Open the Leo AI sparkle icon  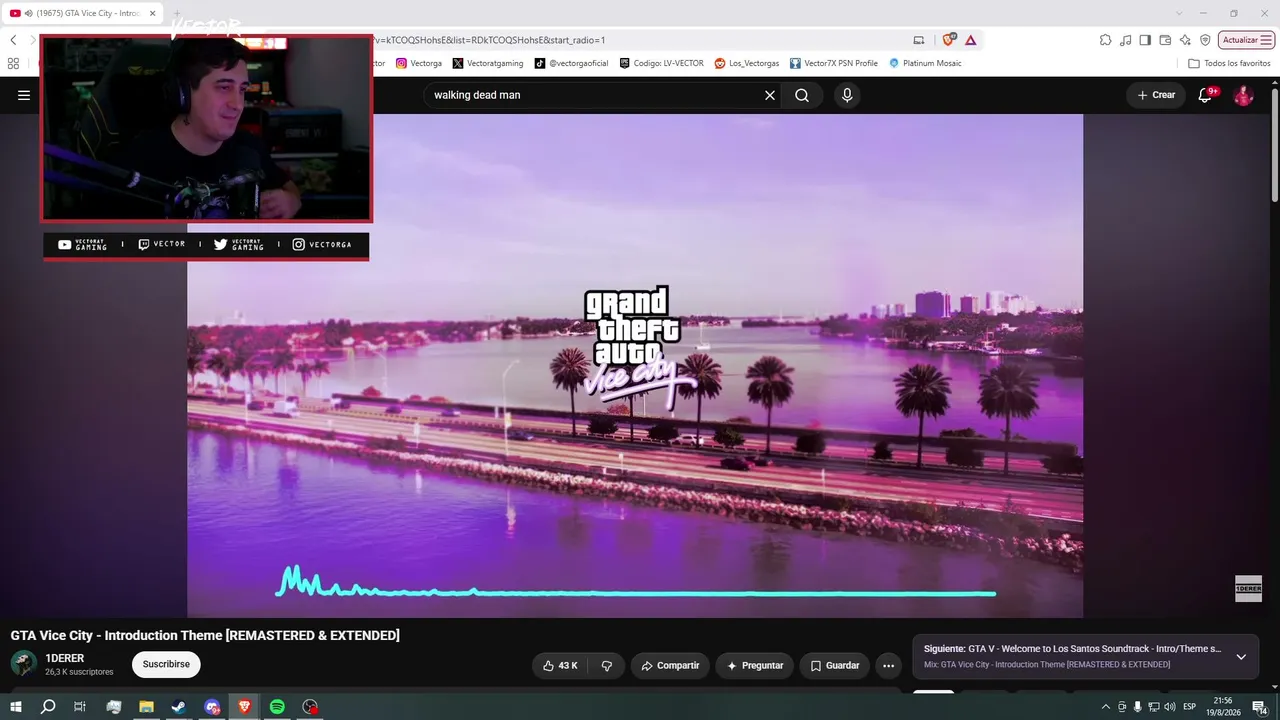point(1185,40)
